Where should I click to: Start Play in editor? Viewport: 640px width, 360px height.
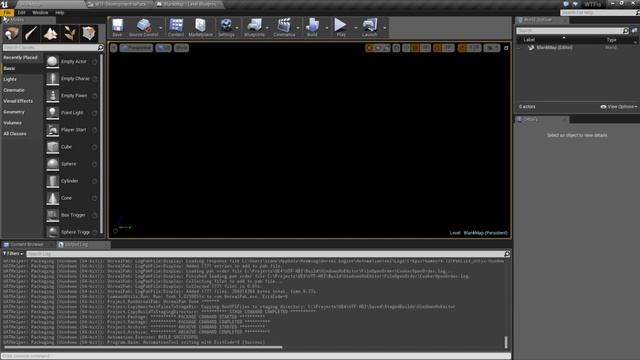340,25
